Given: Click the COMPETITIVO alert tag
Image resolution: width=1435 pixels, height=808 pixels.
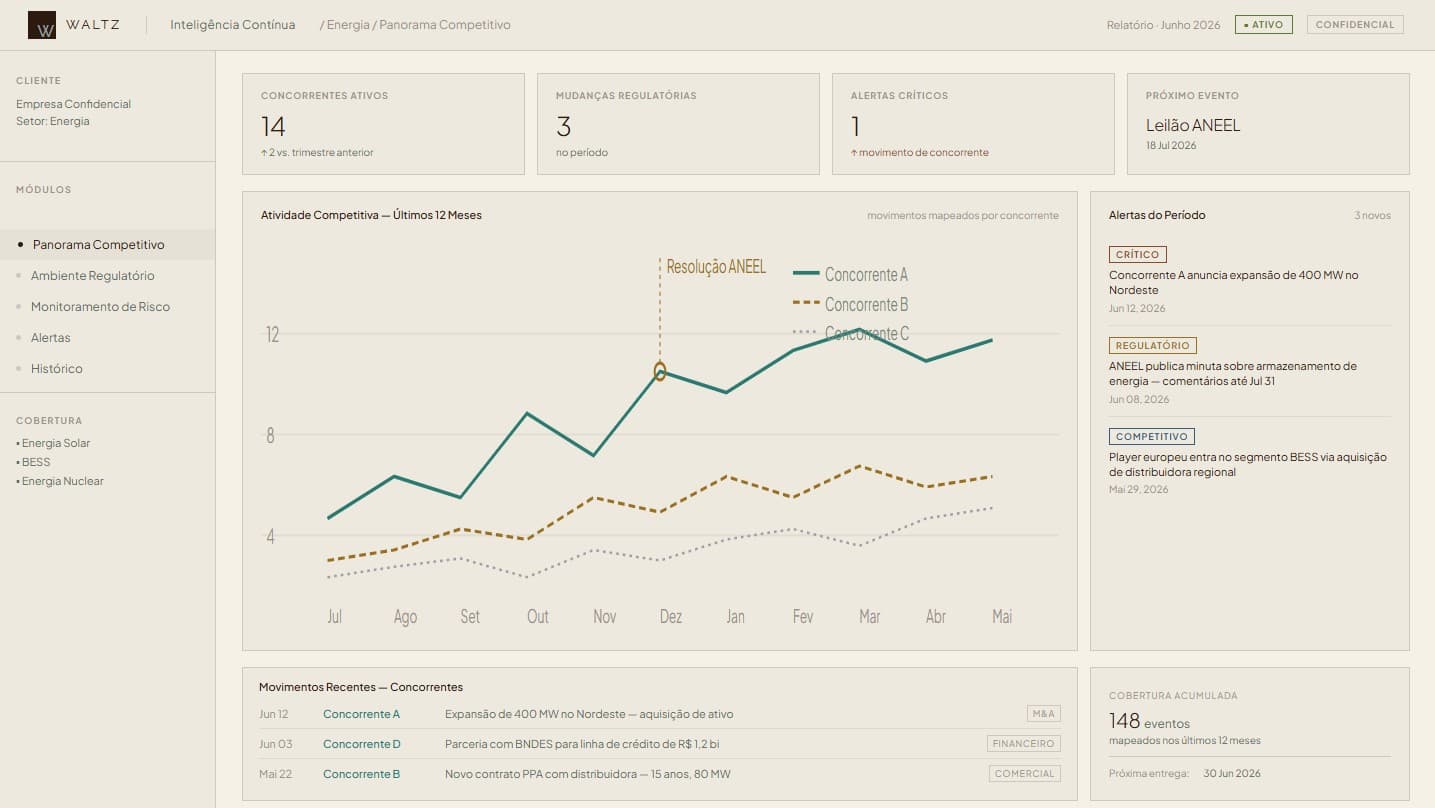Looking at the screenshot, I should tap(1152, 437).
